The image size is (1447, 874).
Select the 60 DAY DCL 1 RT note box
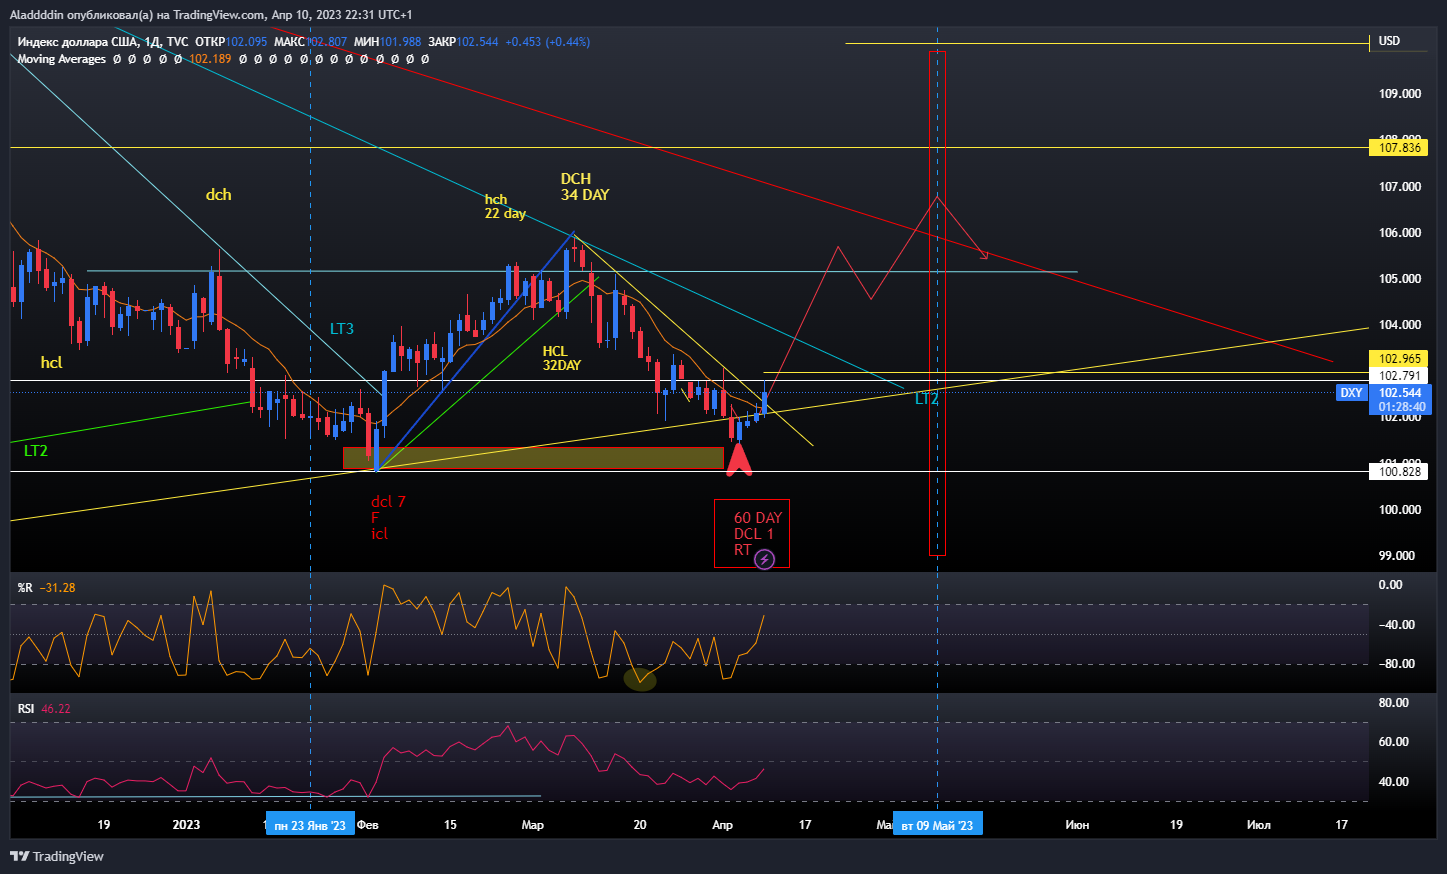click(x=752, y=534)
